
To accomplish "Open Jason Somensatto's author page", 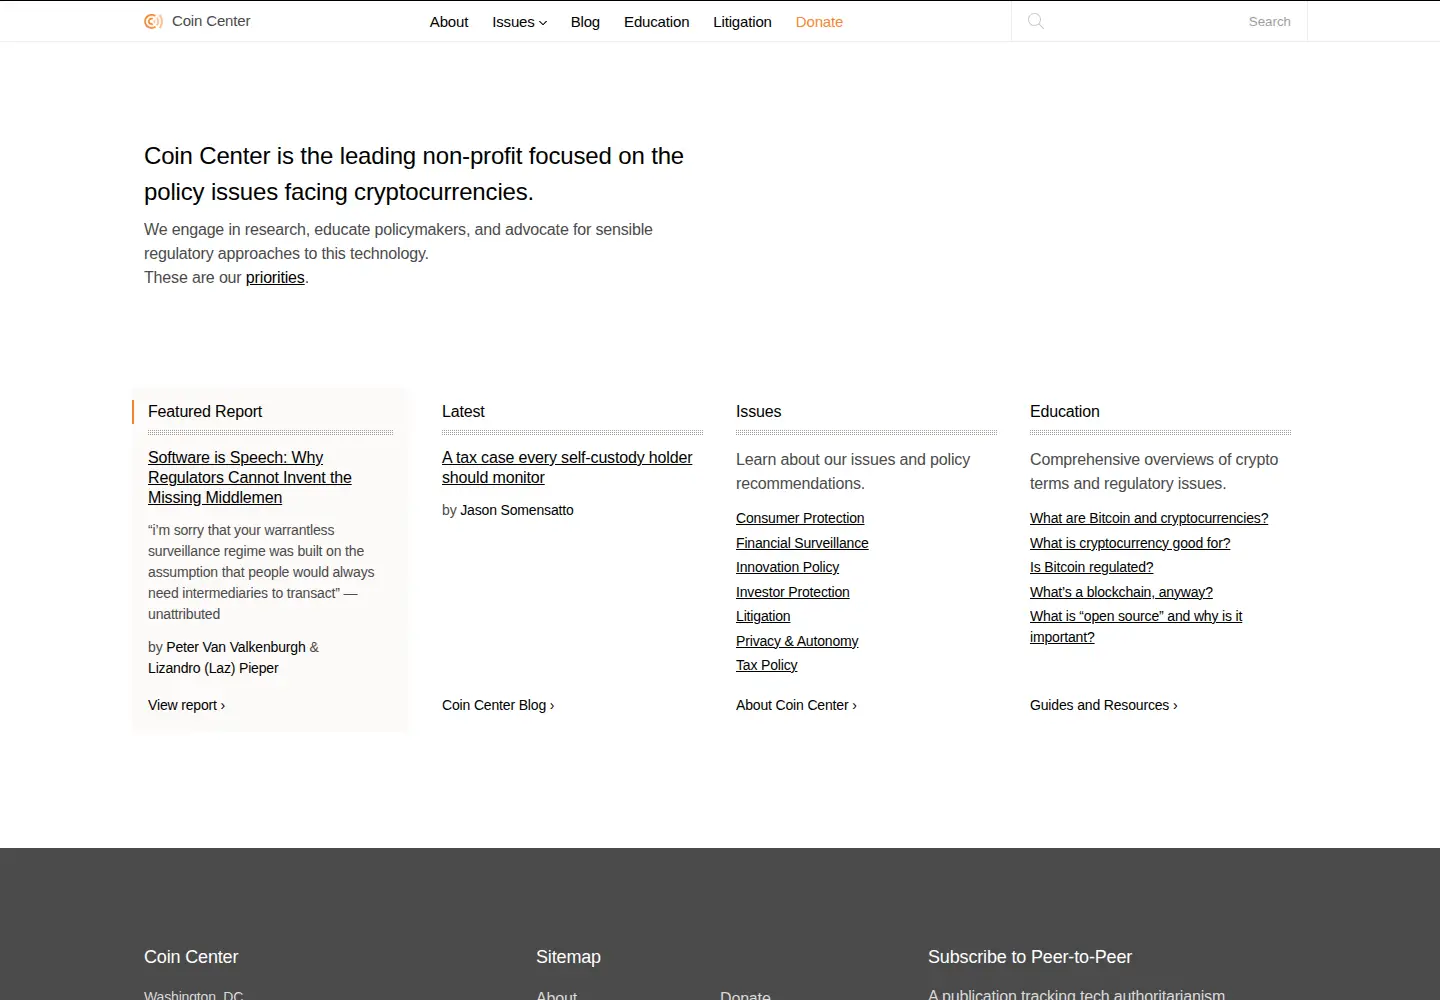I will click(517, 510).
